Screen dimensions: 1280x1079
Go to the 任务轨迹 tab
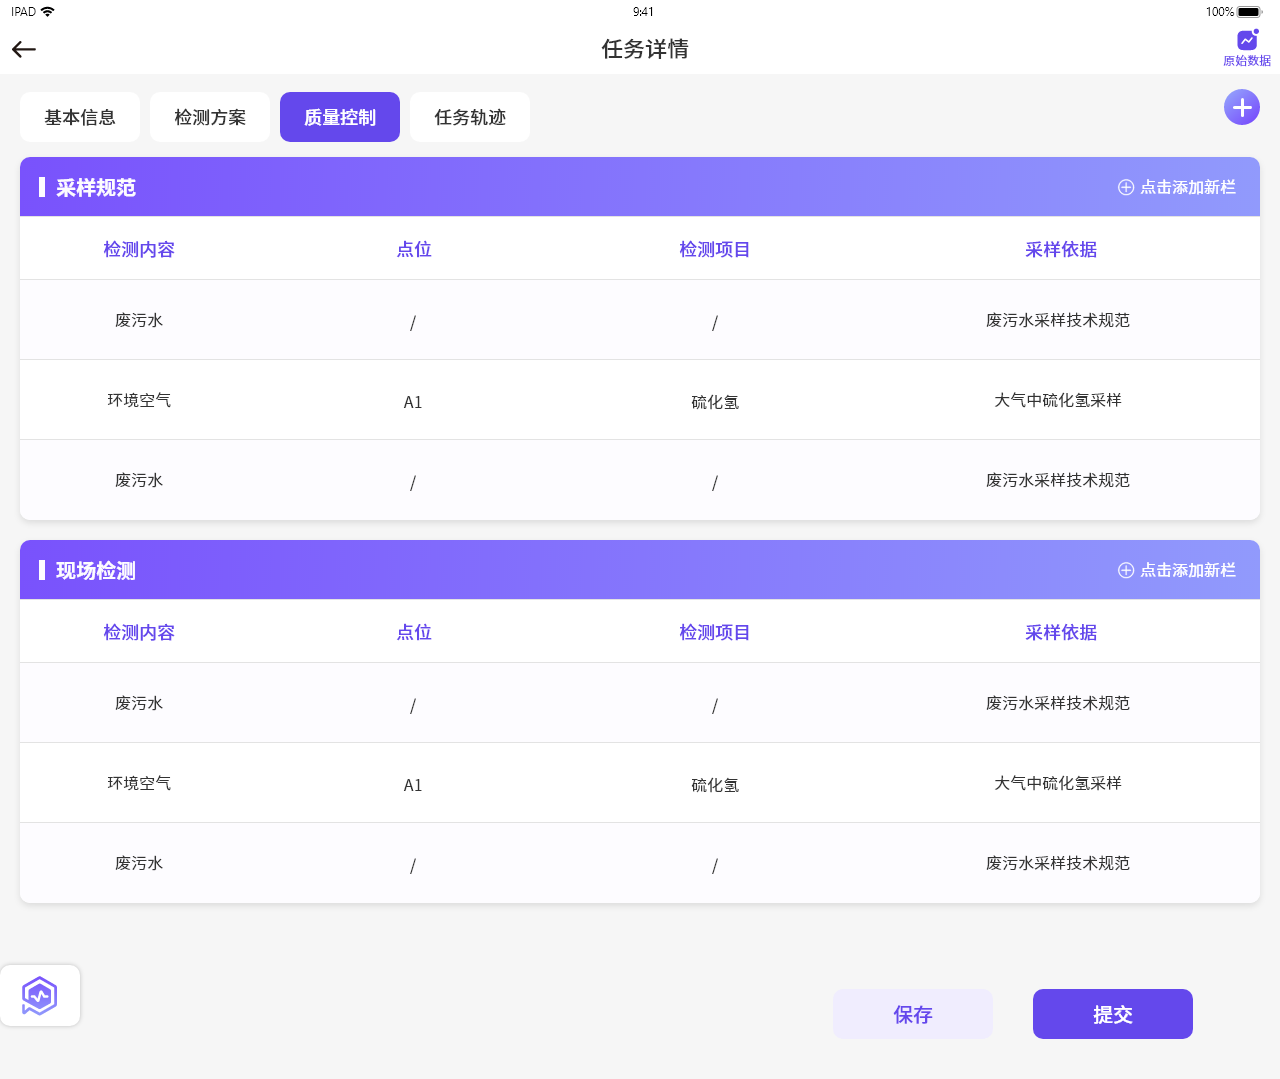click(x=470, y=117)
